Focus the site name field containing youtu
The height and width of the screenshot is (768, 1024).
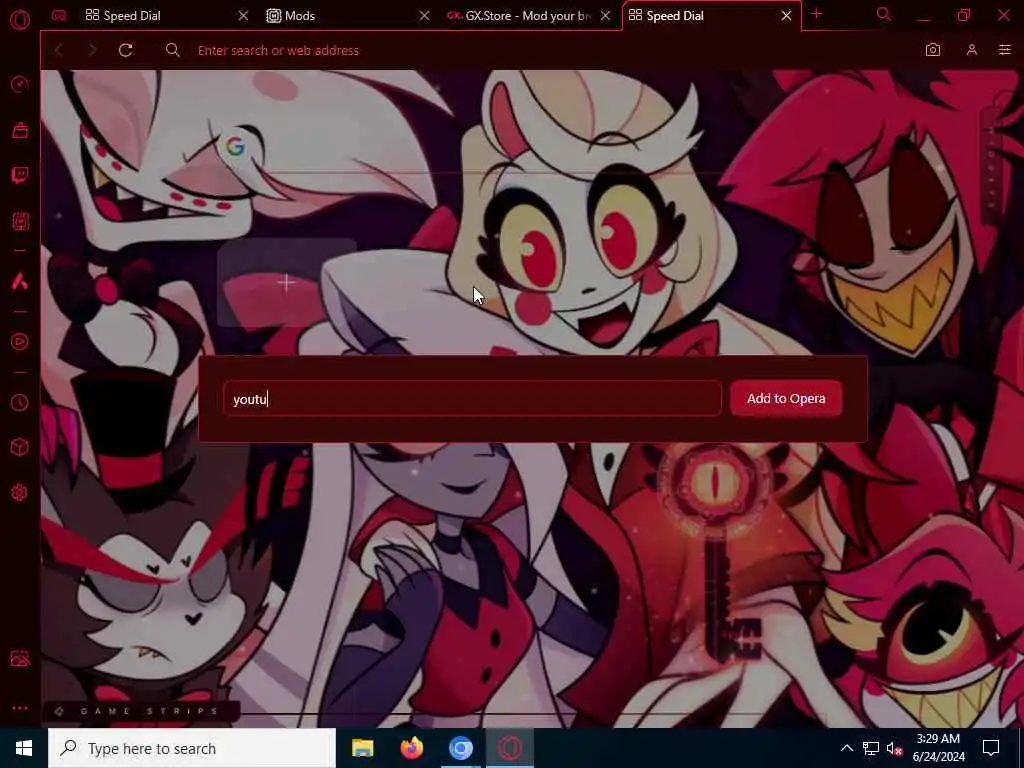tap(472, 398)
